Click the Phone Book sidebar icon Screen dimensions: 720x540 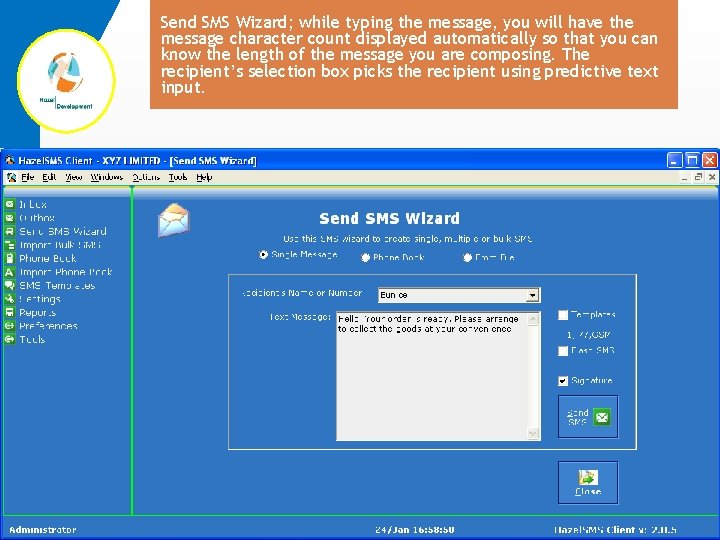pyautogui.click(x=9, y=258)
